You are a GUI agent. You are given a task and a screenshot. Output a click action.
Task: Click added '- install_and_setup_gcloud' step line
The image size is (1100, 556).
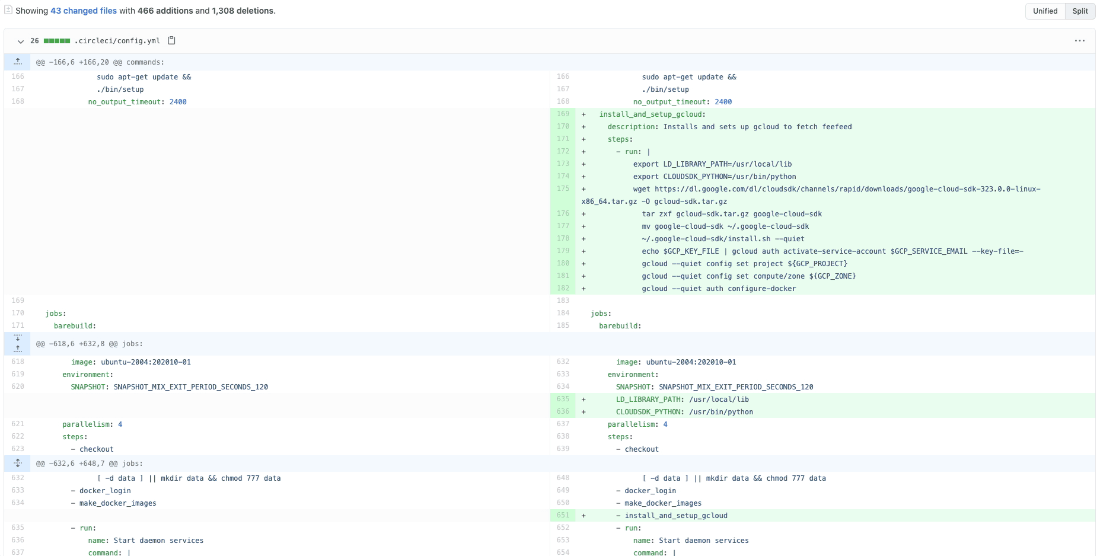(x=671, y=515)
